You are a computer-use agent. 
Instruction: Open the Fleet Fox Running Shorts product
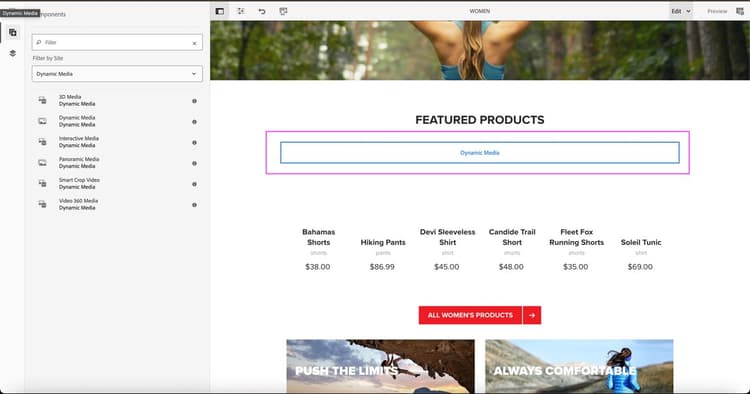click(576, 237)
